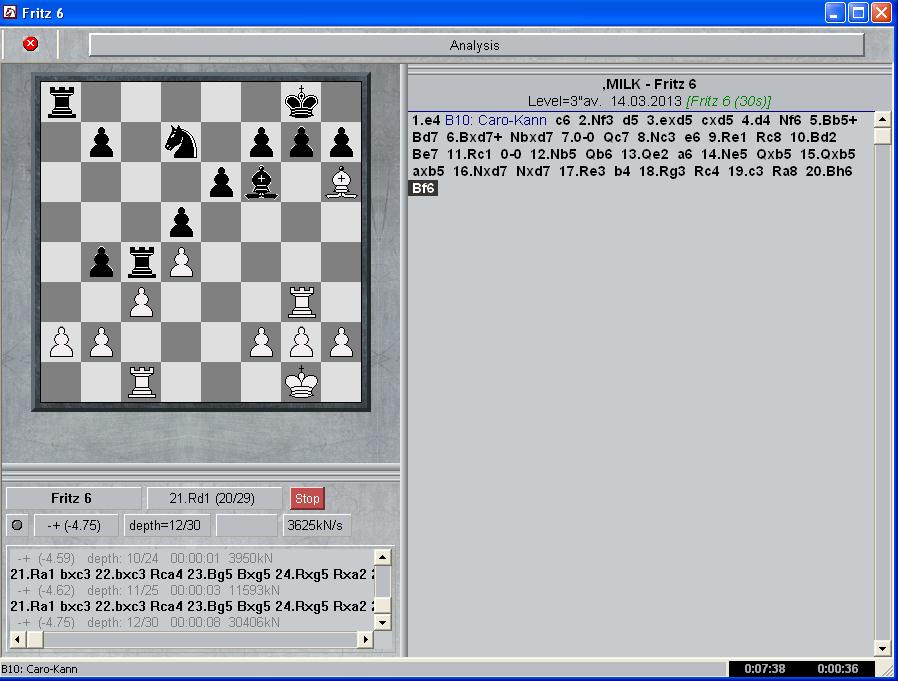Screen dimensions: 898x681
Task: Pick the black rook on c4
Action: 141,262
